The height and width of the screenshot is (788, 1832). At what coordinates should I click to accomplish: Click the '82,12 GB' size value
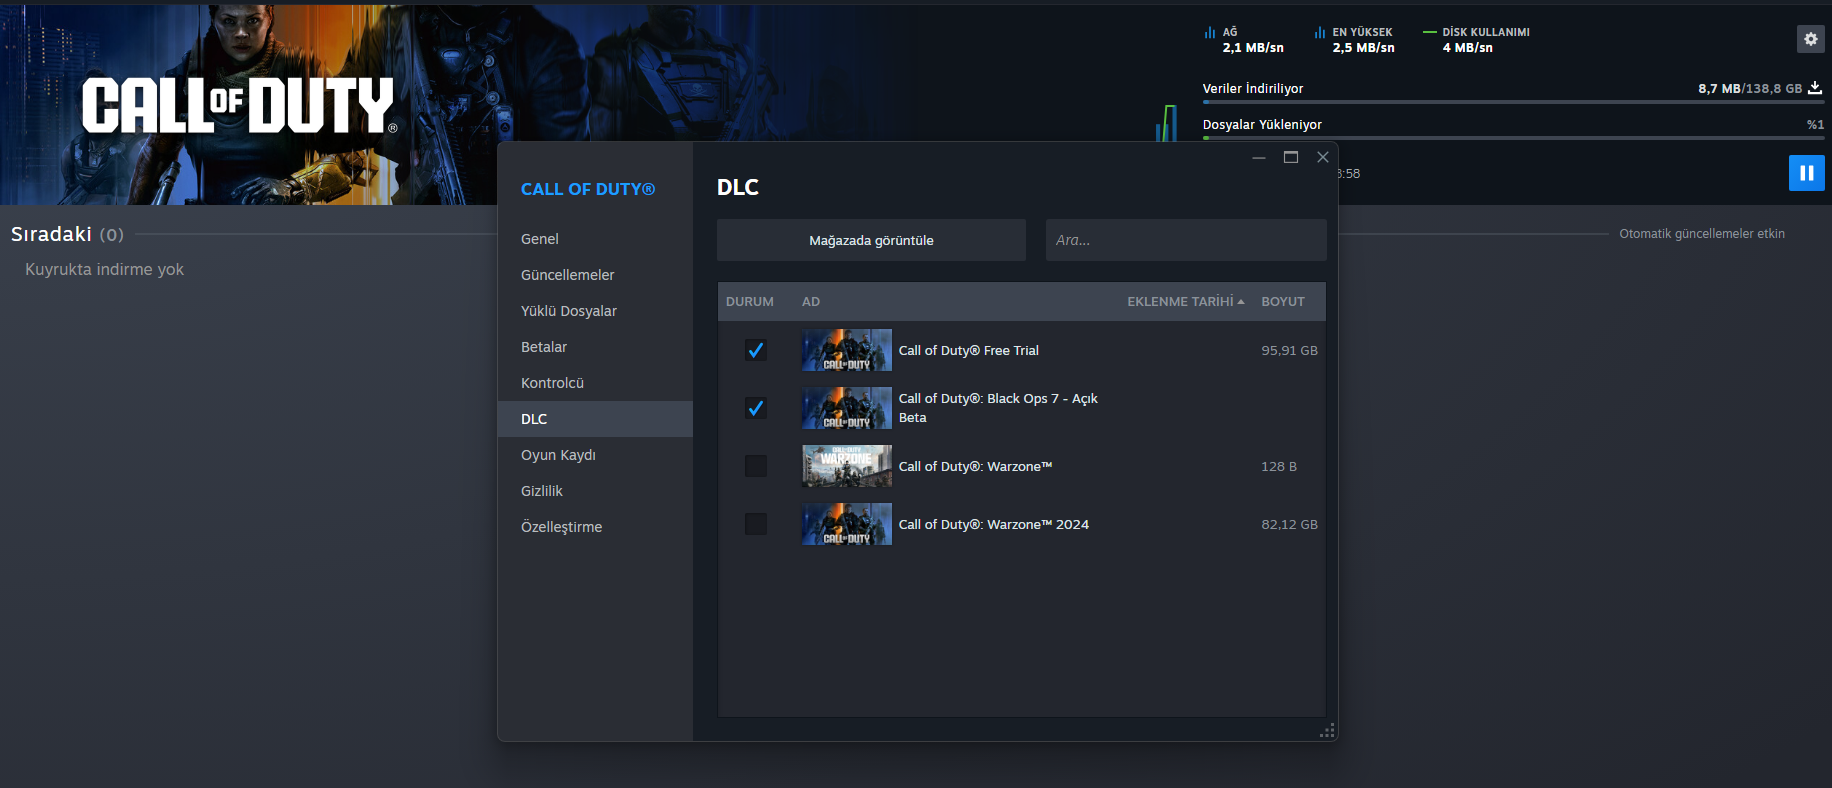tap(1289, 524)
